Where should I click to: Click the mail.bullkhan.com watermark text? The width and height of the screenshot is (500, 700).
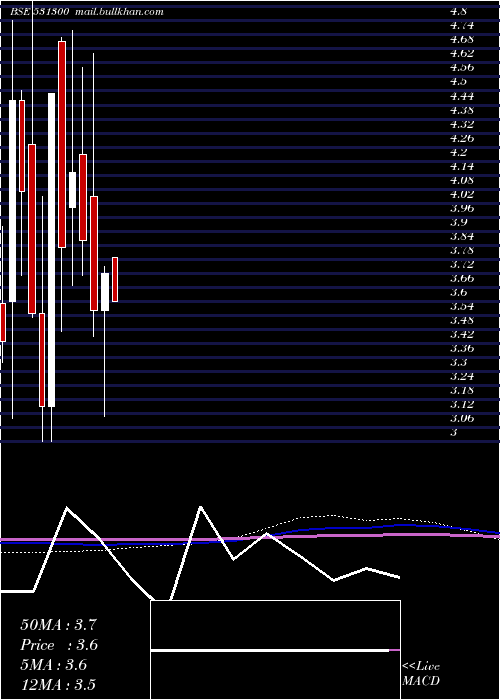point(120,12)
